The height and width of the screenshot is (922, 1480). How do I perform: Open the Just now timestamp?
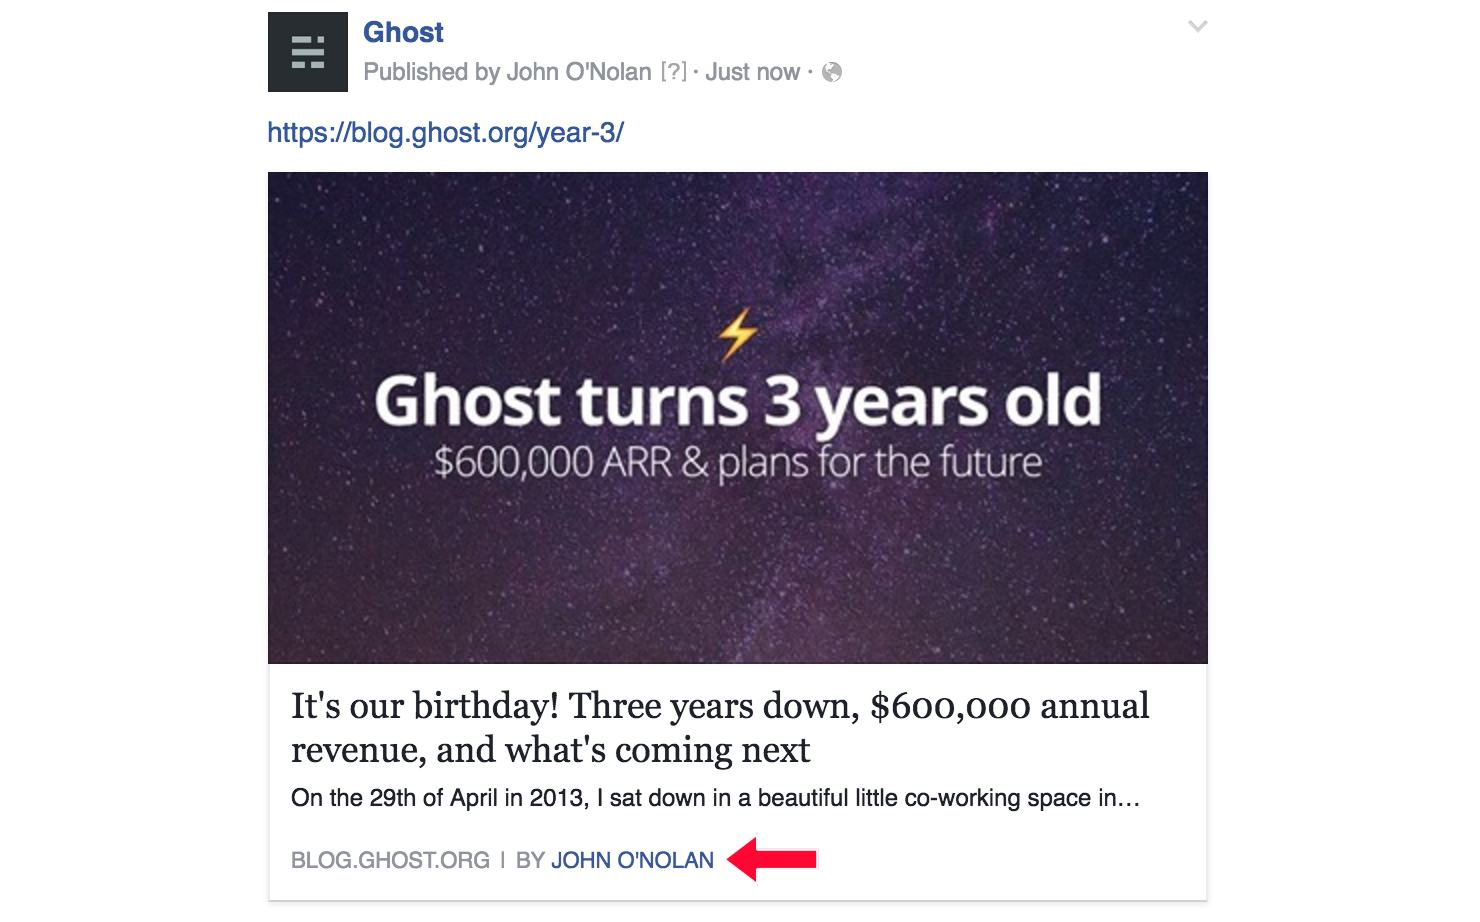pos(752,72)
